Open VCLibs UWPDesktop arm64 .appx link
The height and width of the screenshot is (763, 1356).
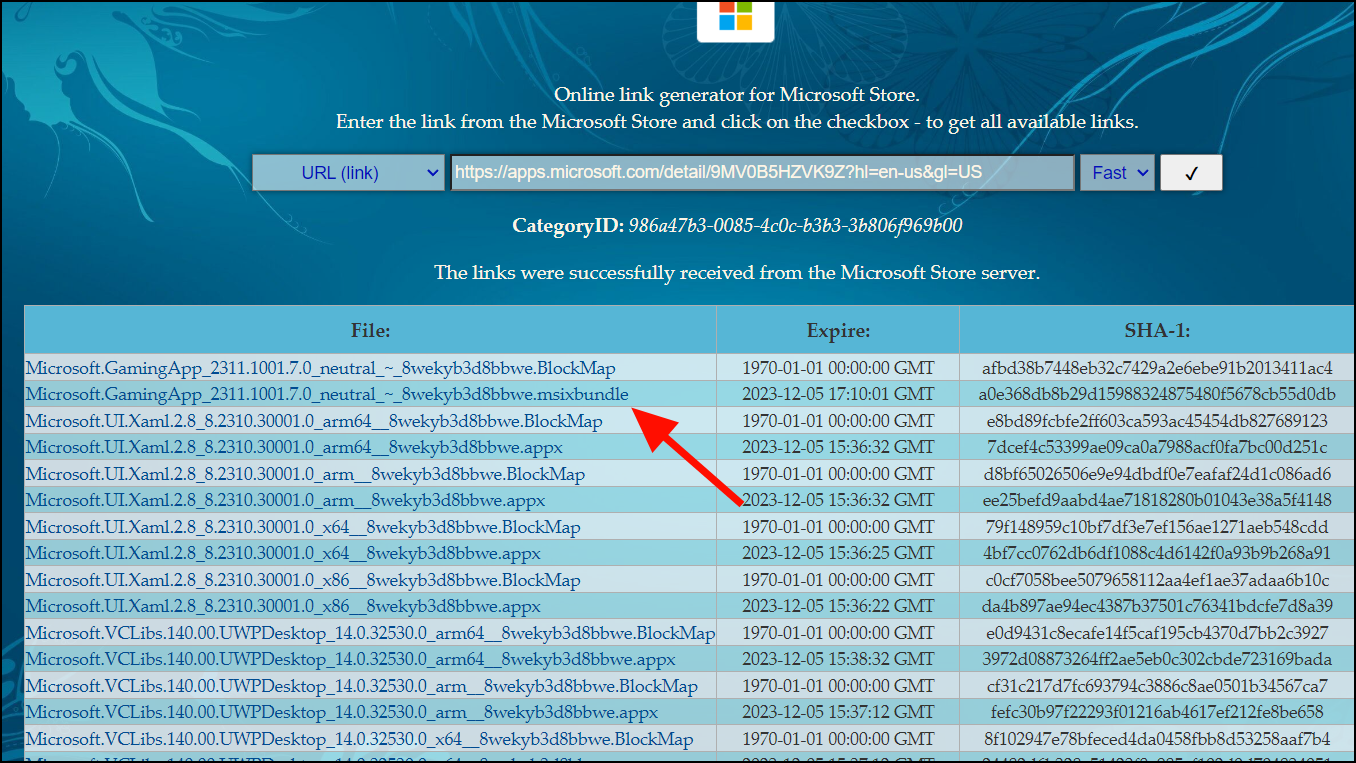point(350,659)
